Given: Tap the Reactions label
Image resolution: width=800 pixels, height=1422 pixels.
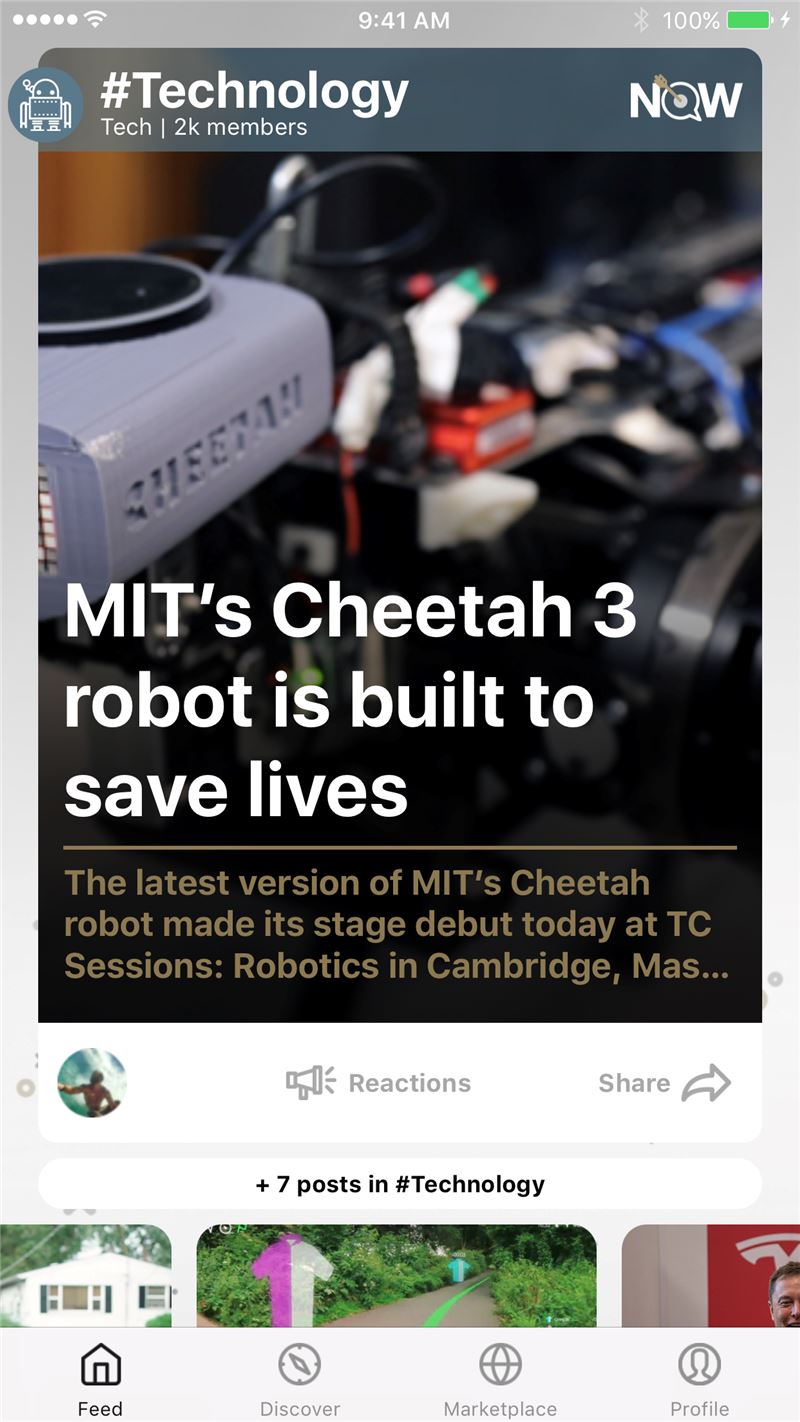Looking at the screenshot, I should pos(409,1083).
